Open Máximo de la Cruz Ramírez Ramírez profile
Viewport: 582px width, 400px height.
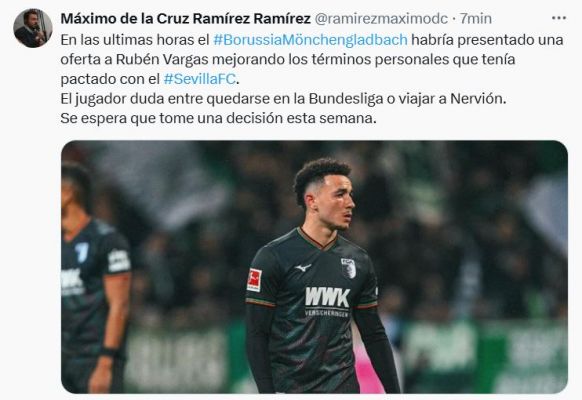[x=185, y=19]
